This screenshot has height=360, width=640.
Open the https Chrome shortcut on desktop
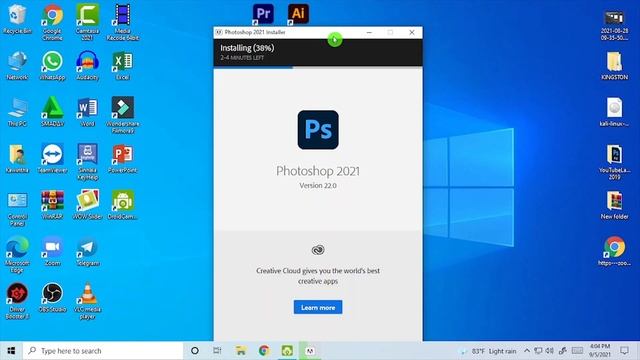(614, 251)
